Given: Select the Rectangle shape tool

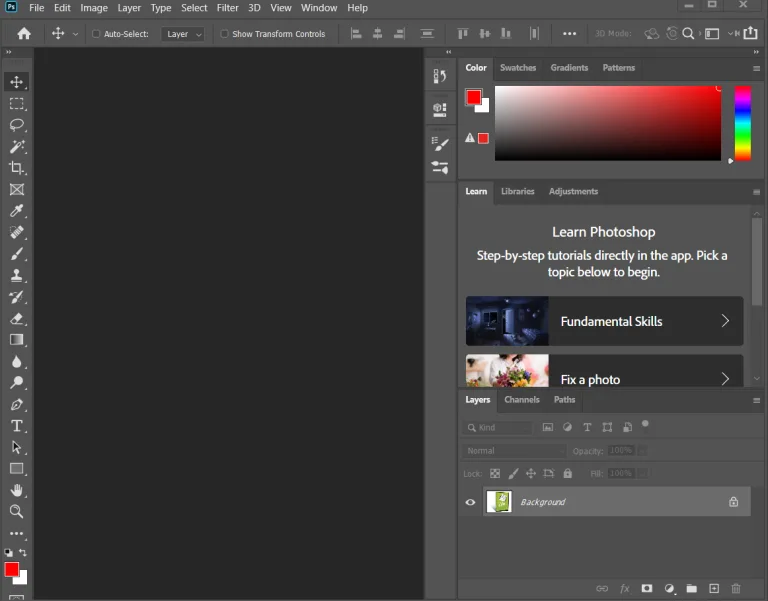Looking at the screenshot, I should (x=17, y=469).
